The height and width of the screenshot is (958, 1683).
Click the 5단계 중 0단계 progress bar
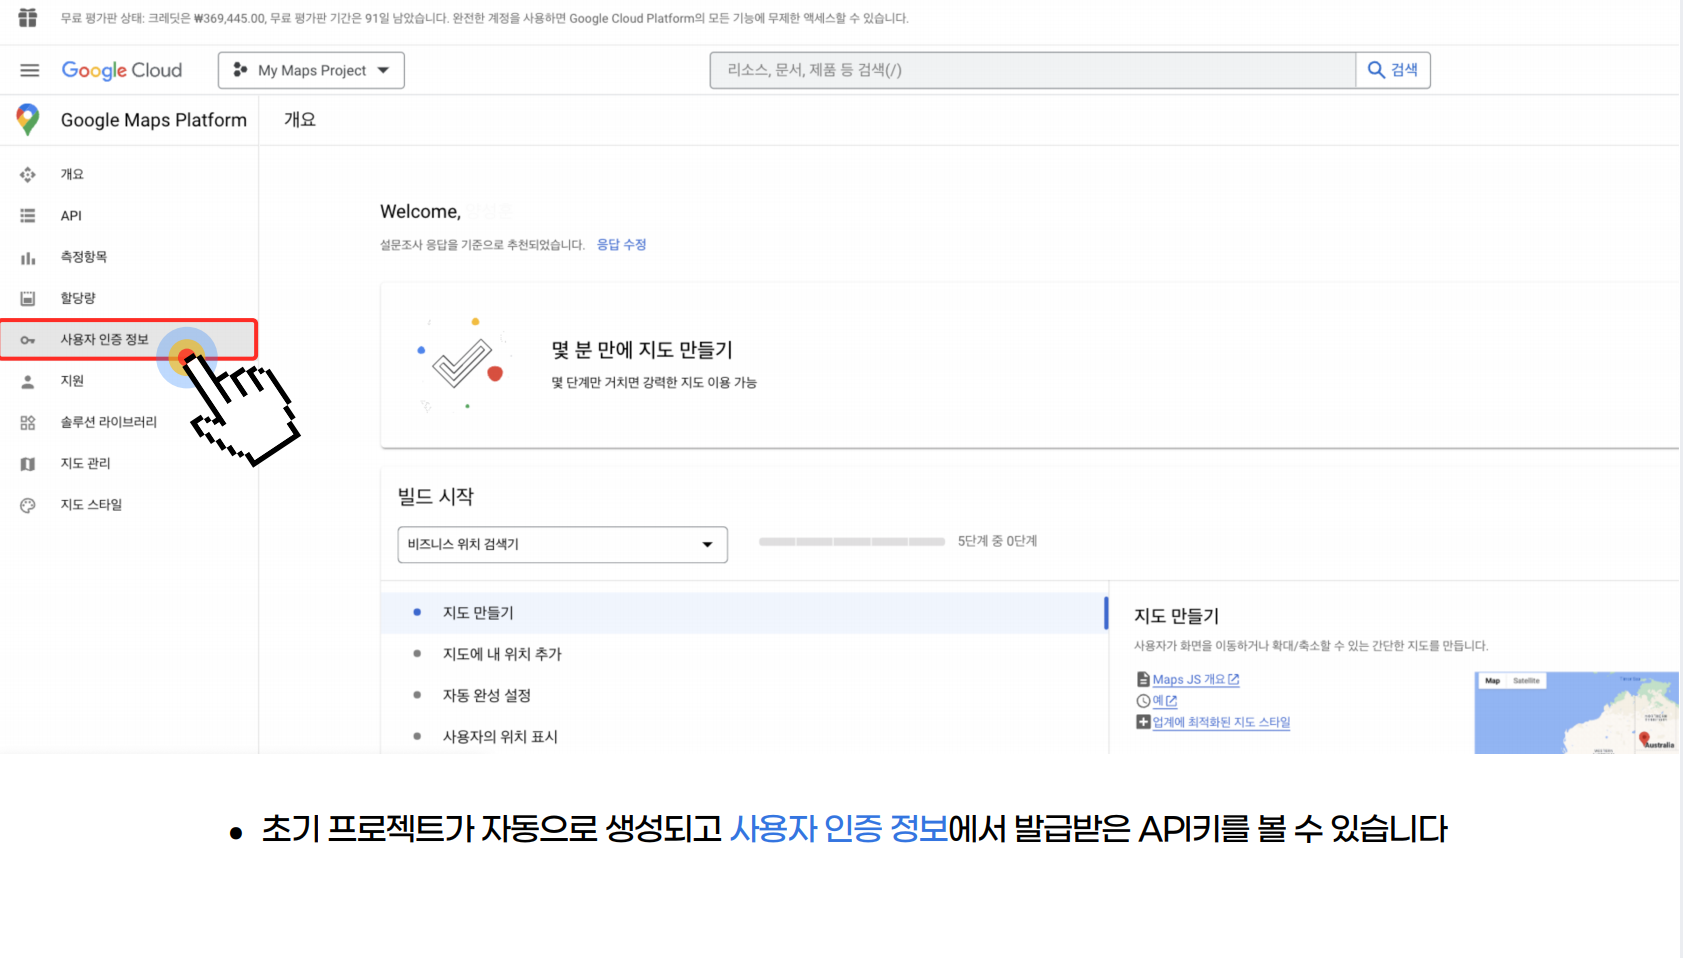click(851, 541)
